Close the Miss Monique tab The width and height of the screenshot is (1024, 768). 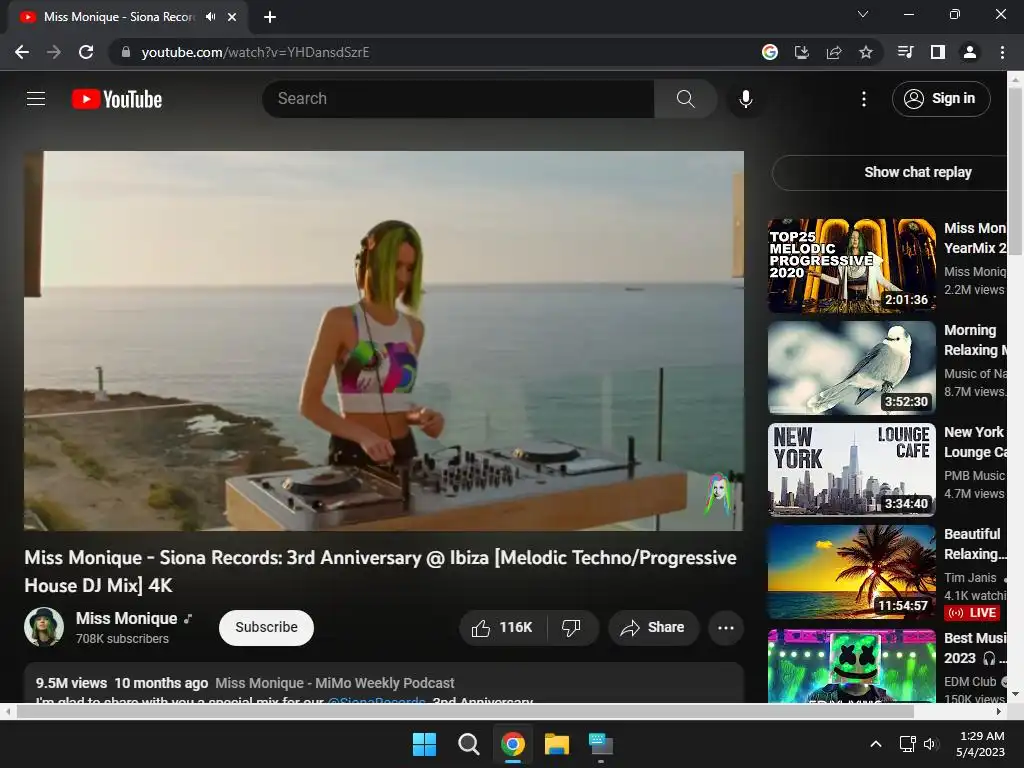(x=232, y=17)
